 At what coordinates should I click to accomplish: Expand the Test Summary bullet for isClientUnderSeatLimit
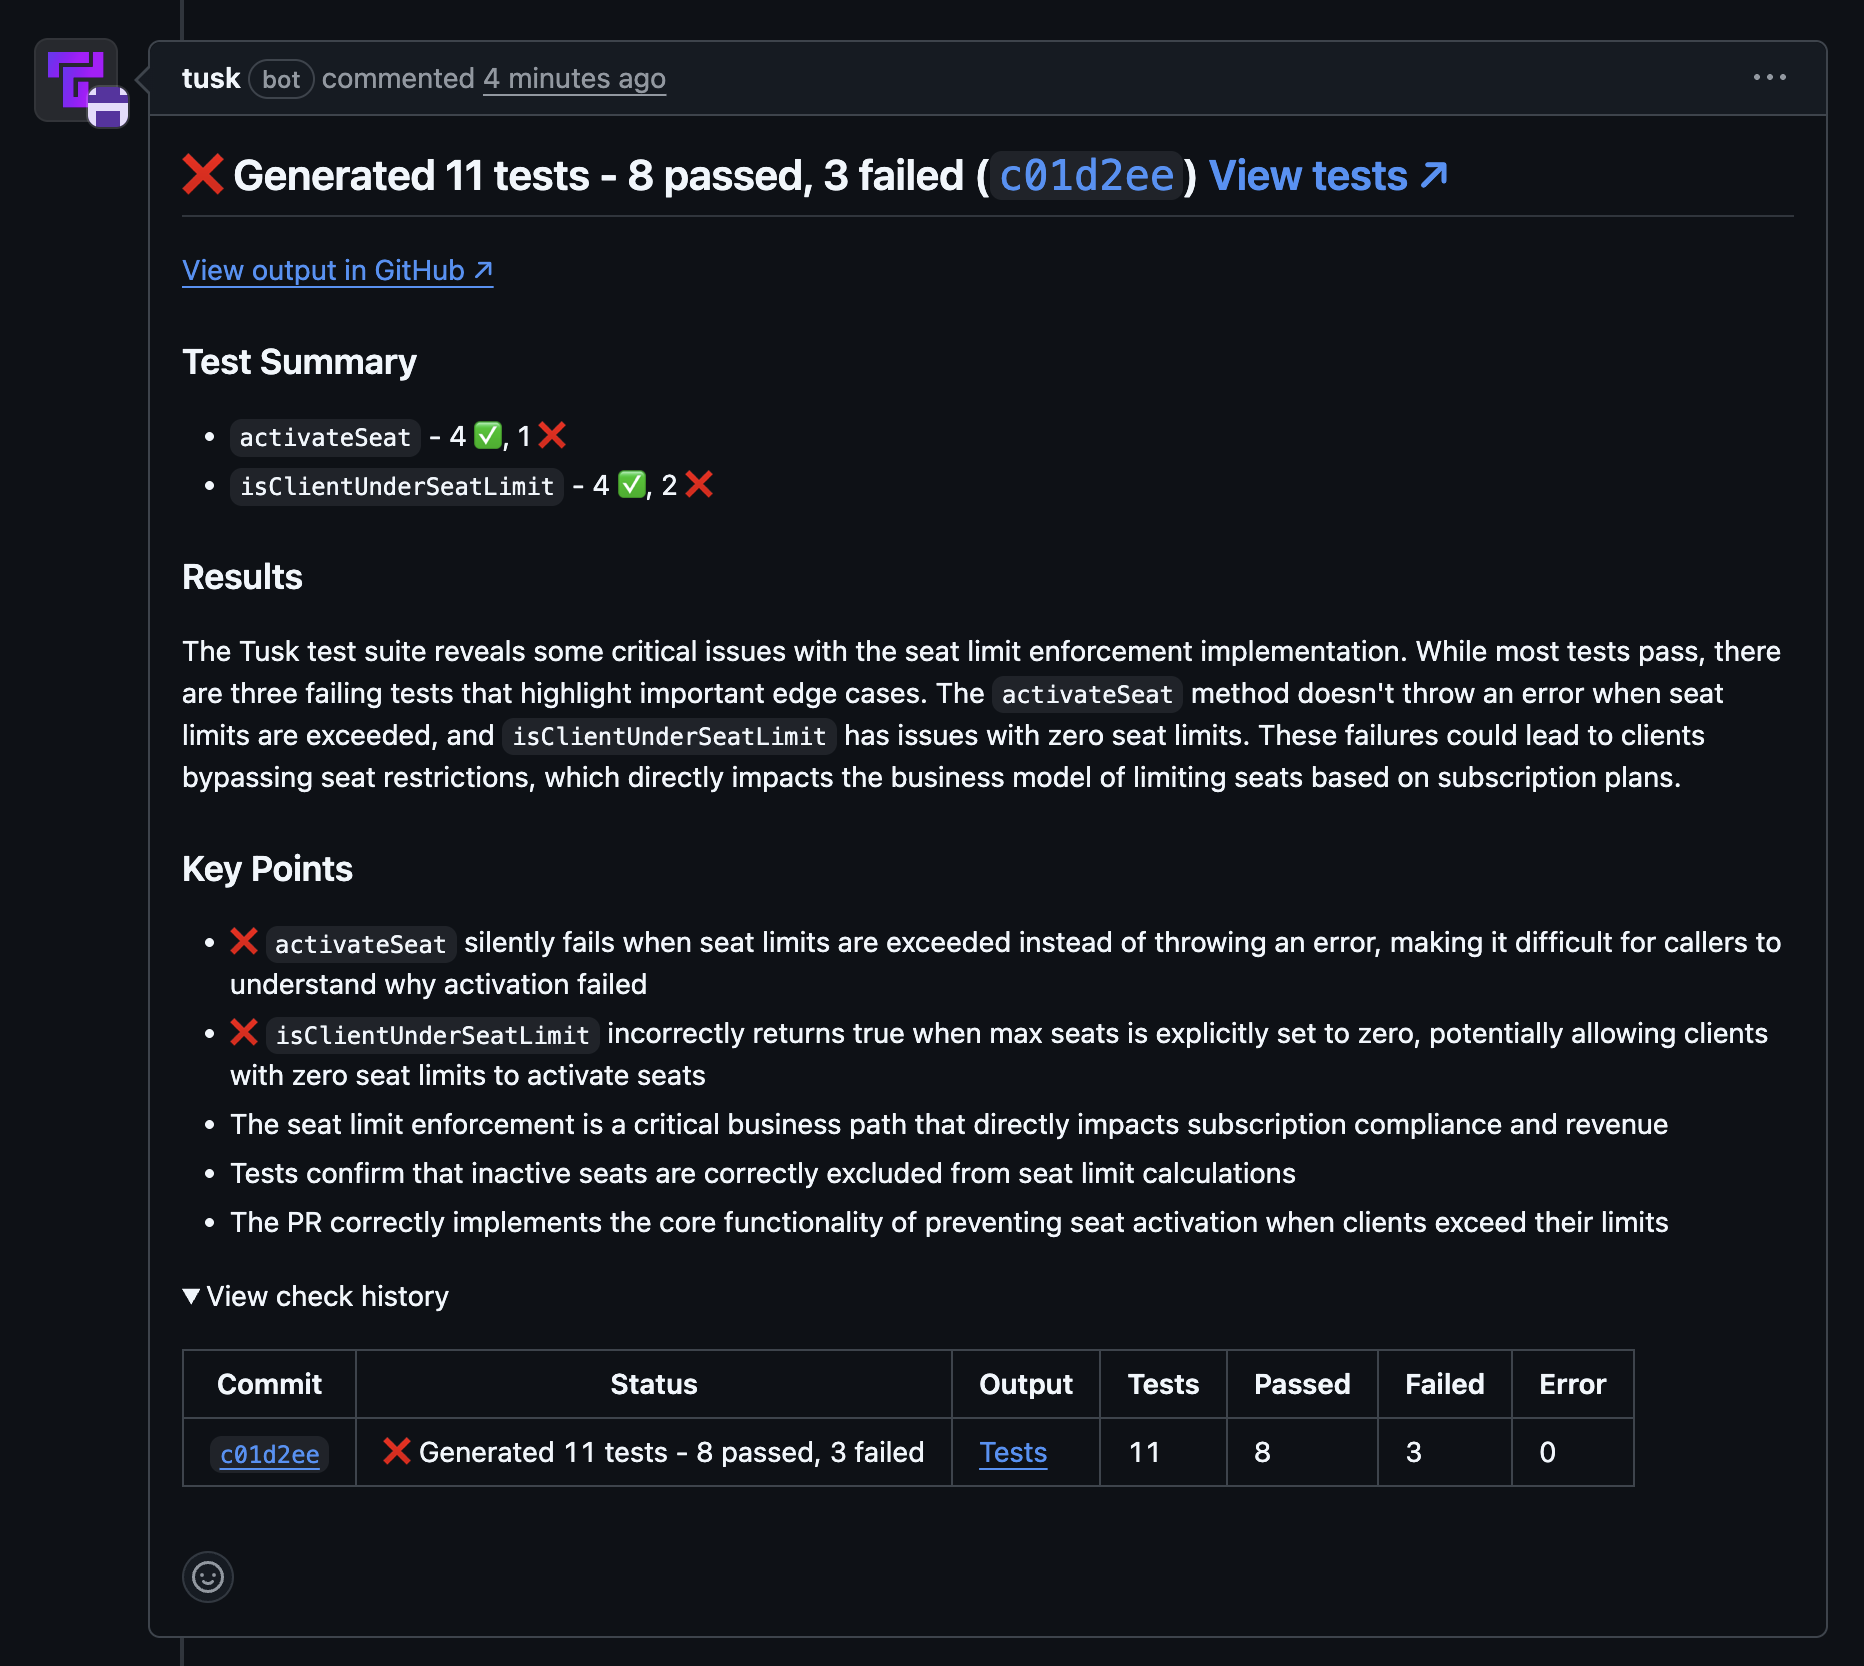[396, 486]
